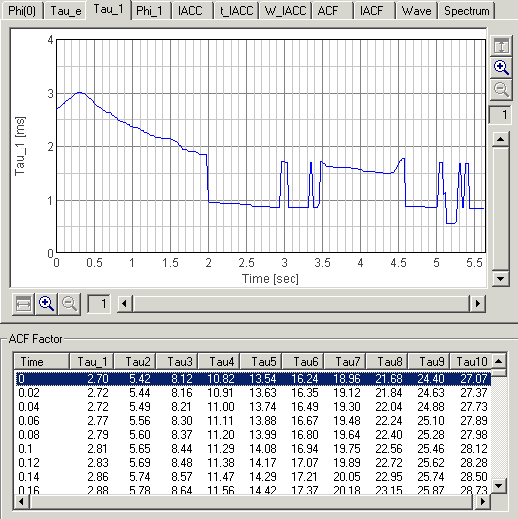Screen dimensions: 518x519
Task: Zoom in on the horizontal time axis
Action: click(46, 304)
